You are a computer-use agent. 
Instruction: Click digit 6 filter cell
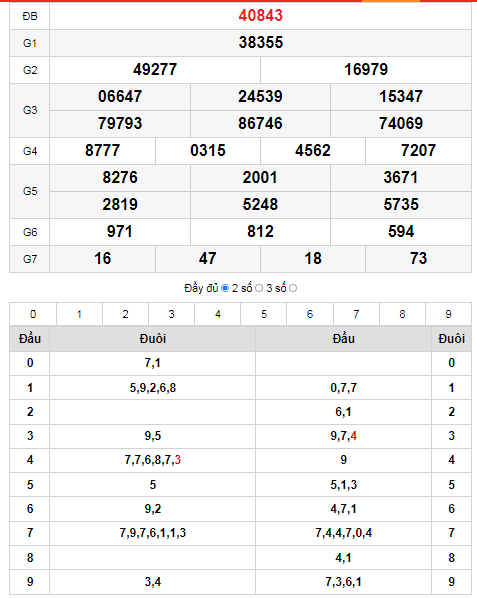[x=310, y=314]
